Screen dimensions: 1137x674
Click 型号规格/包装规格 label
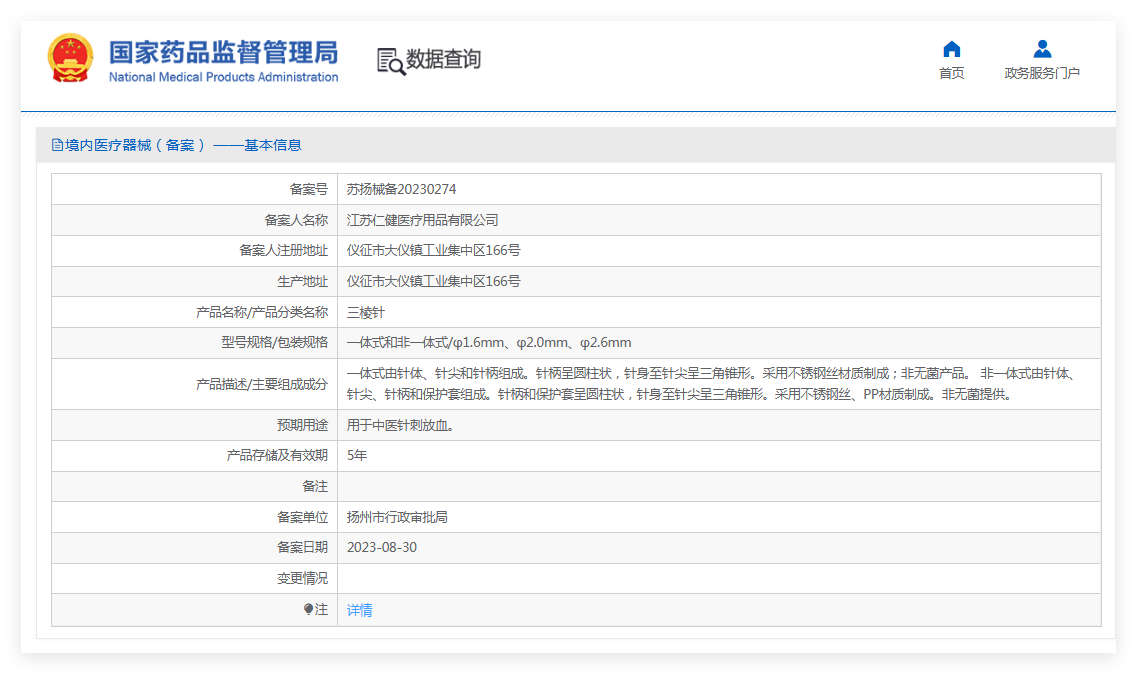pos(275,342)
